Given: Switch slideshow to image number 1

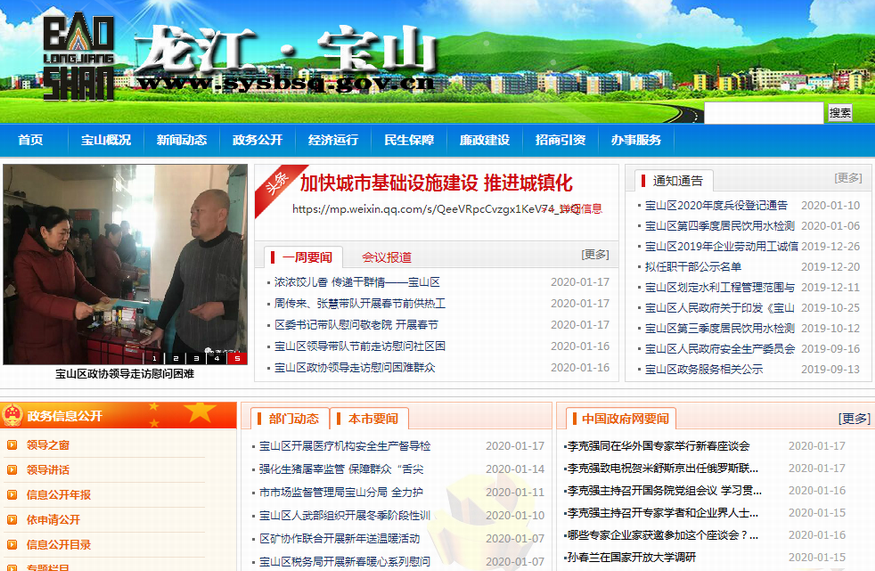Looking at the screenshot, I should click(155, 357).
